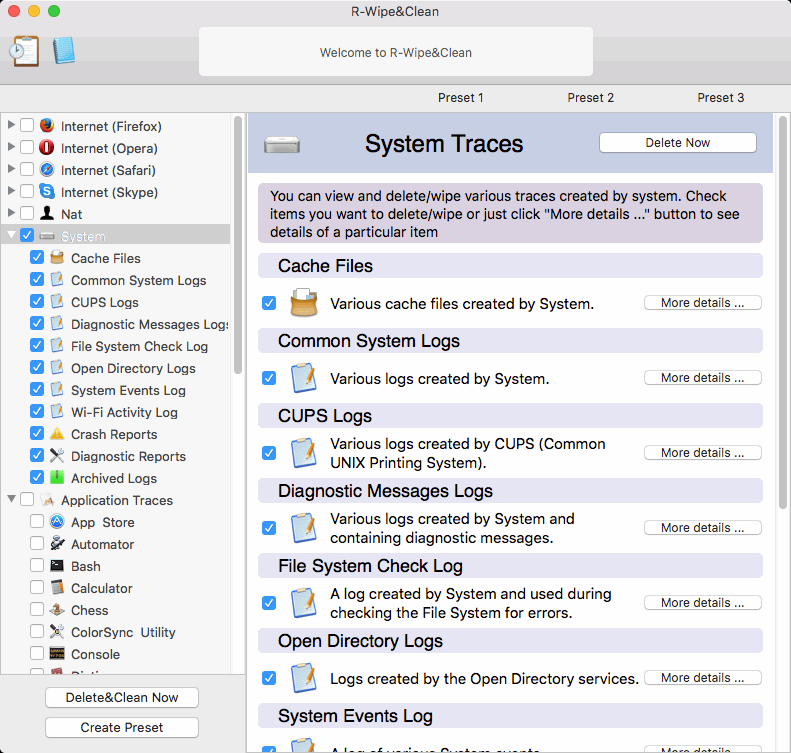Click the Chess piece icon
This screenshot has height=753, width=791.
click(x=57, y=609)
